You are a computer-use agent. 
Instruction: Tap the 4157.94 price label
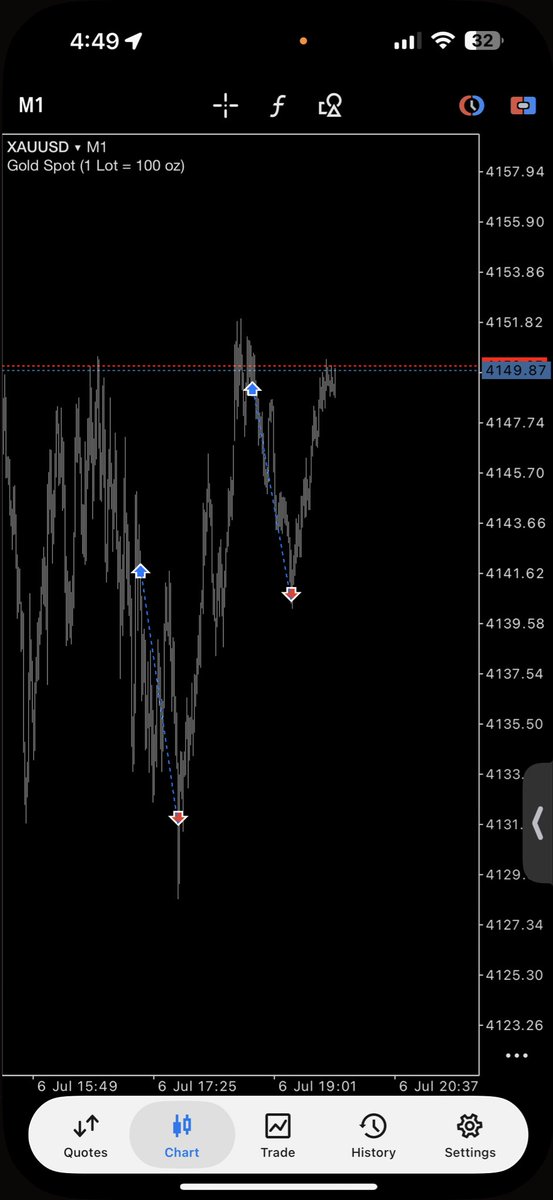[x=514, y=171]
